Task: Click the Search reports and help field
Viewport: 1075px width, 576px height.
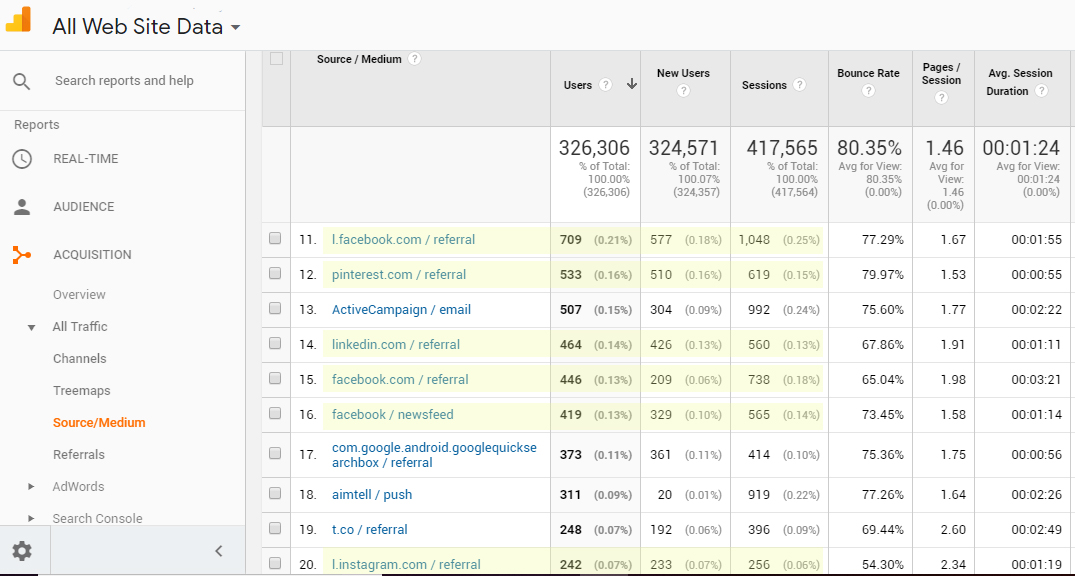Action: pos(124,81)
